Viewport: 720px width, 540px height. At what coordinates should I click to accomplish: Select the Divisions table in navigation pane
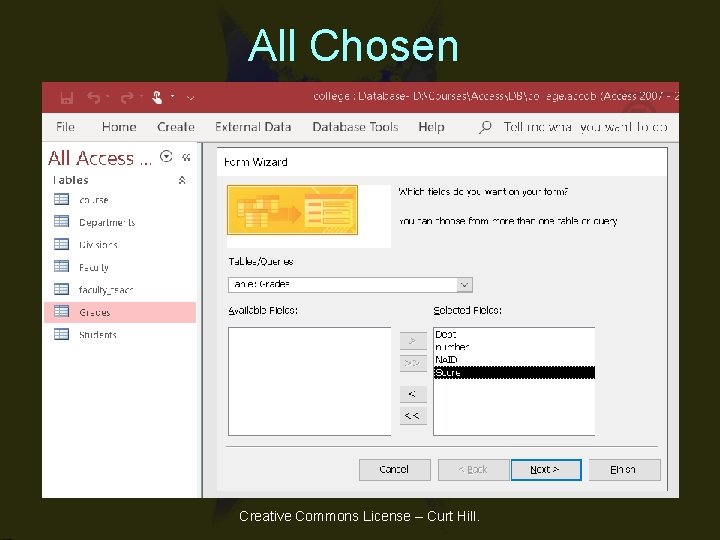[x=120, y=245]
